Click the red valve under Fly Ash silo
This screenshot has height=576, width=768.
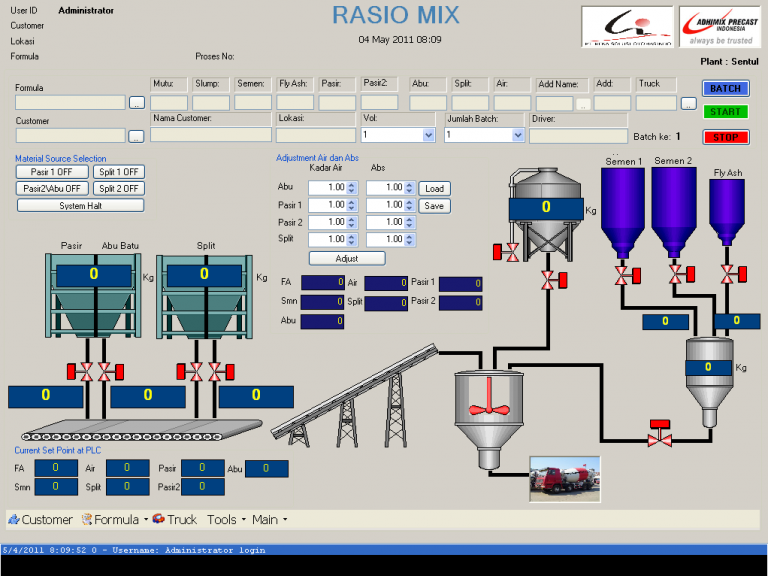(x=729, y=273)
